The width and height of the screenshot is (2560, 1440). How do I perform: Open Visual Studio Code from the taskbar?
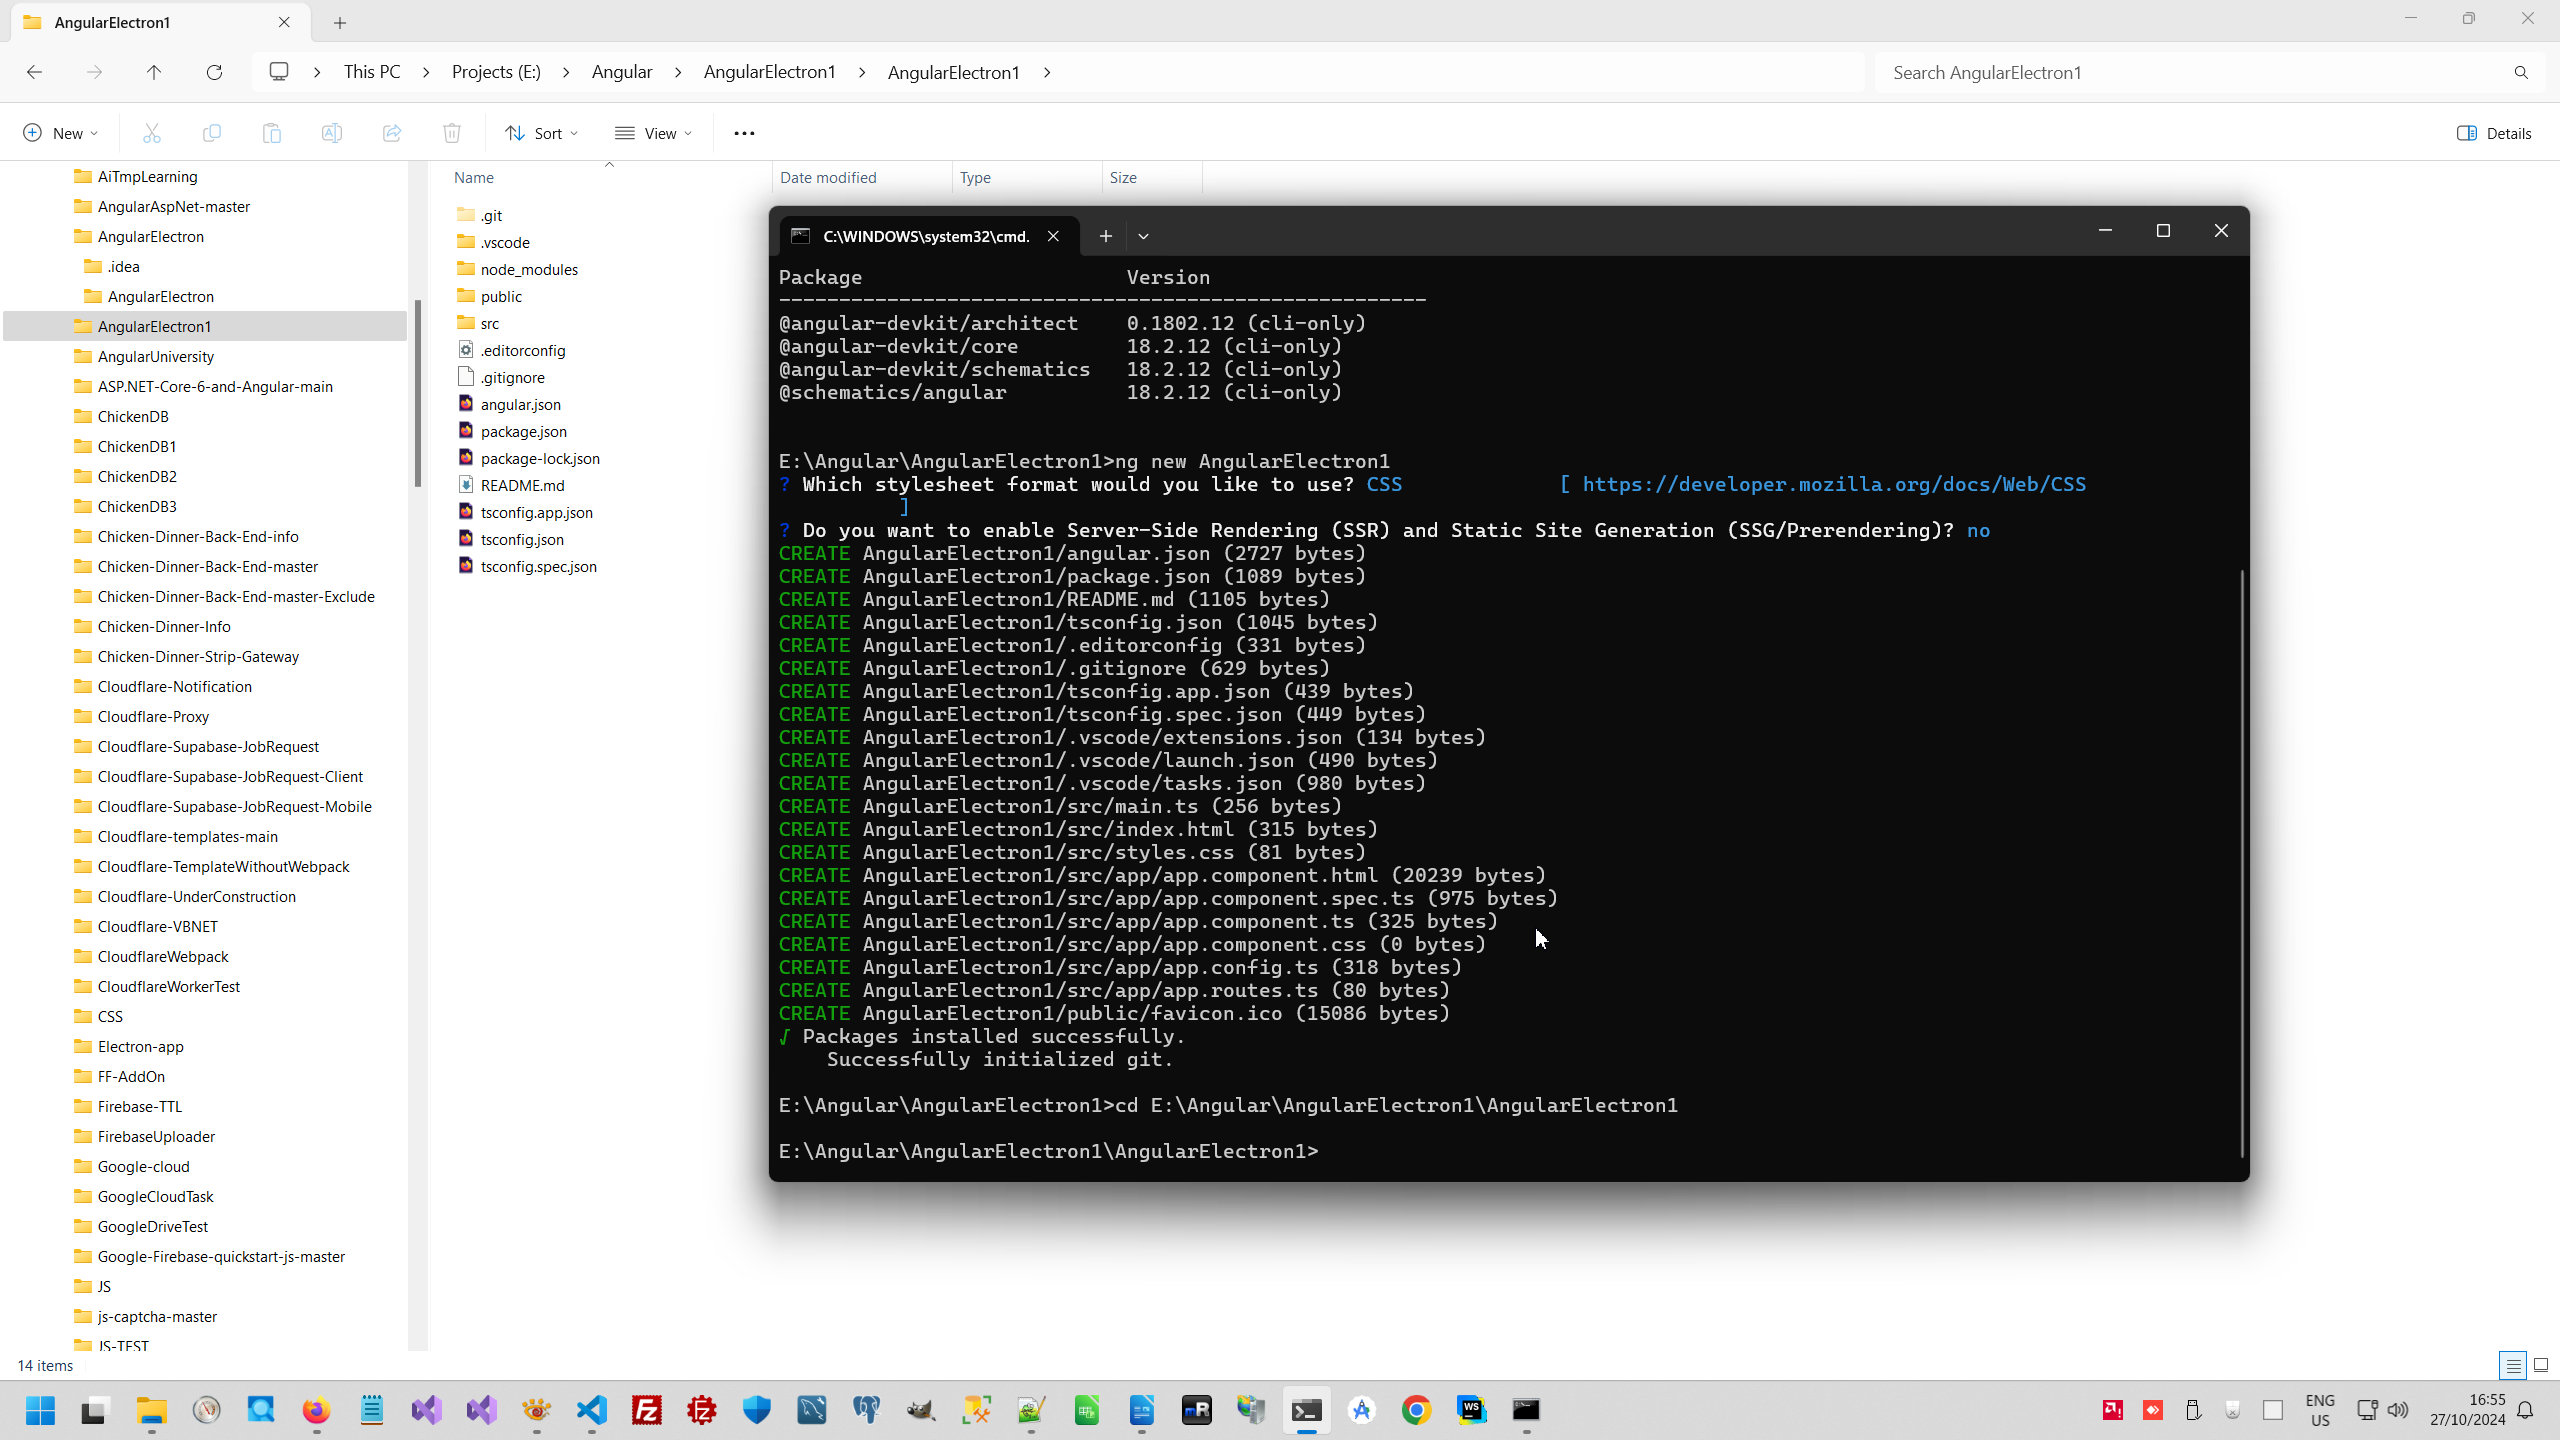click(592, 1410)
